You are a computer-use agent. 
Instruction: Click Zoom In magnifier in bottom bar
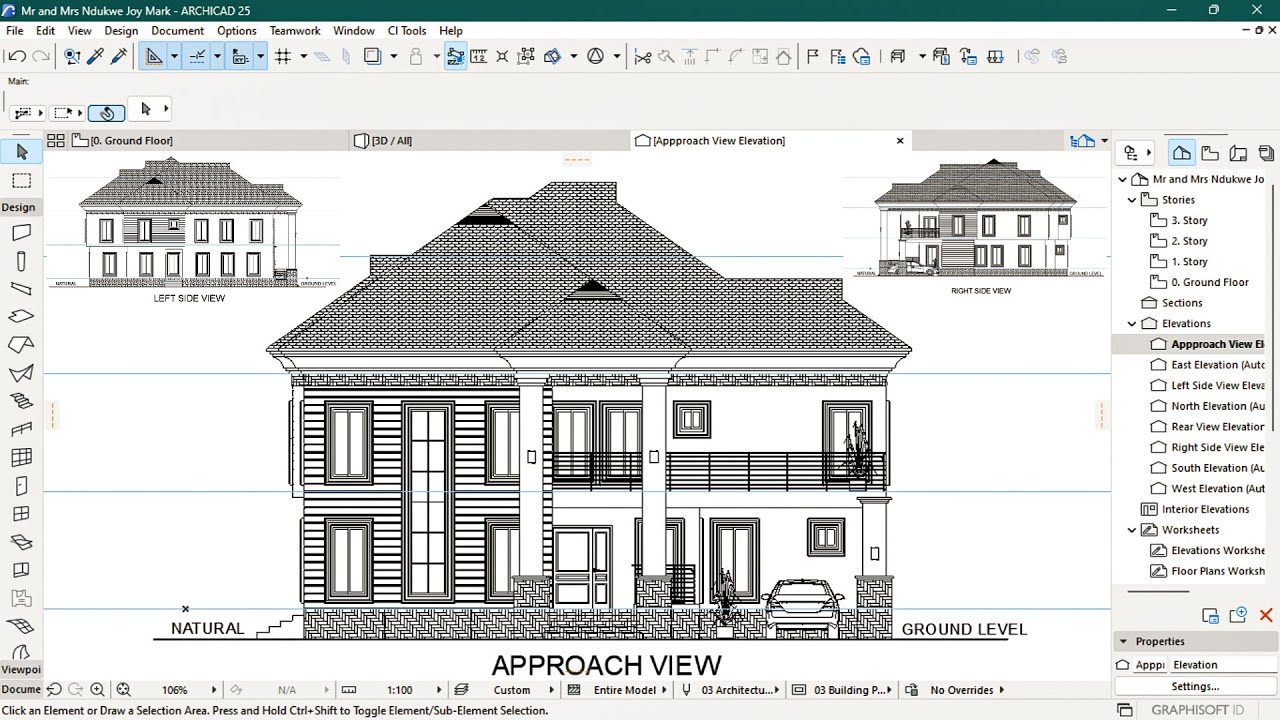click(x=97, y=690)
